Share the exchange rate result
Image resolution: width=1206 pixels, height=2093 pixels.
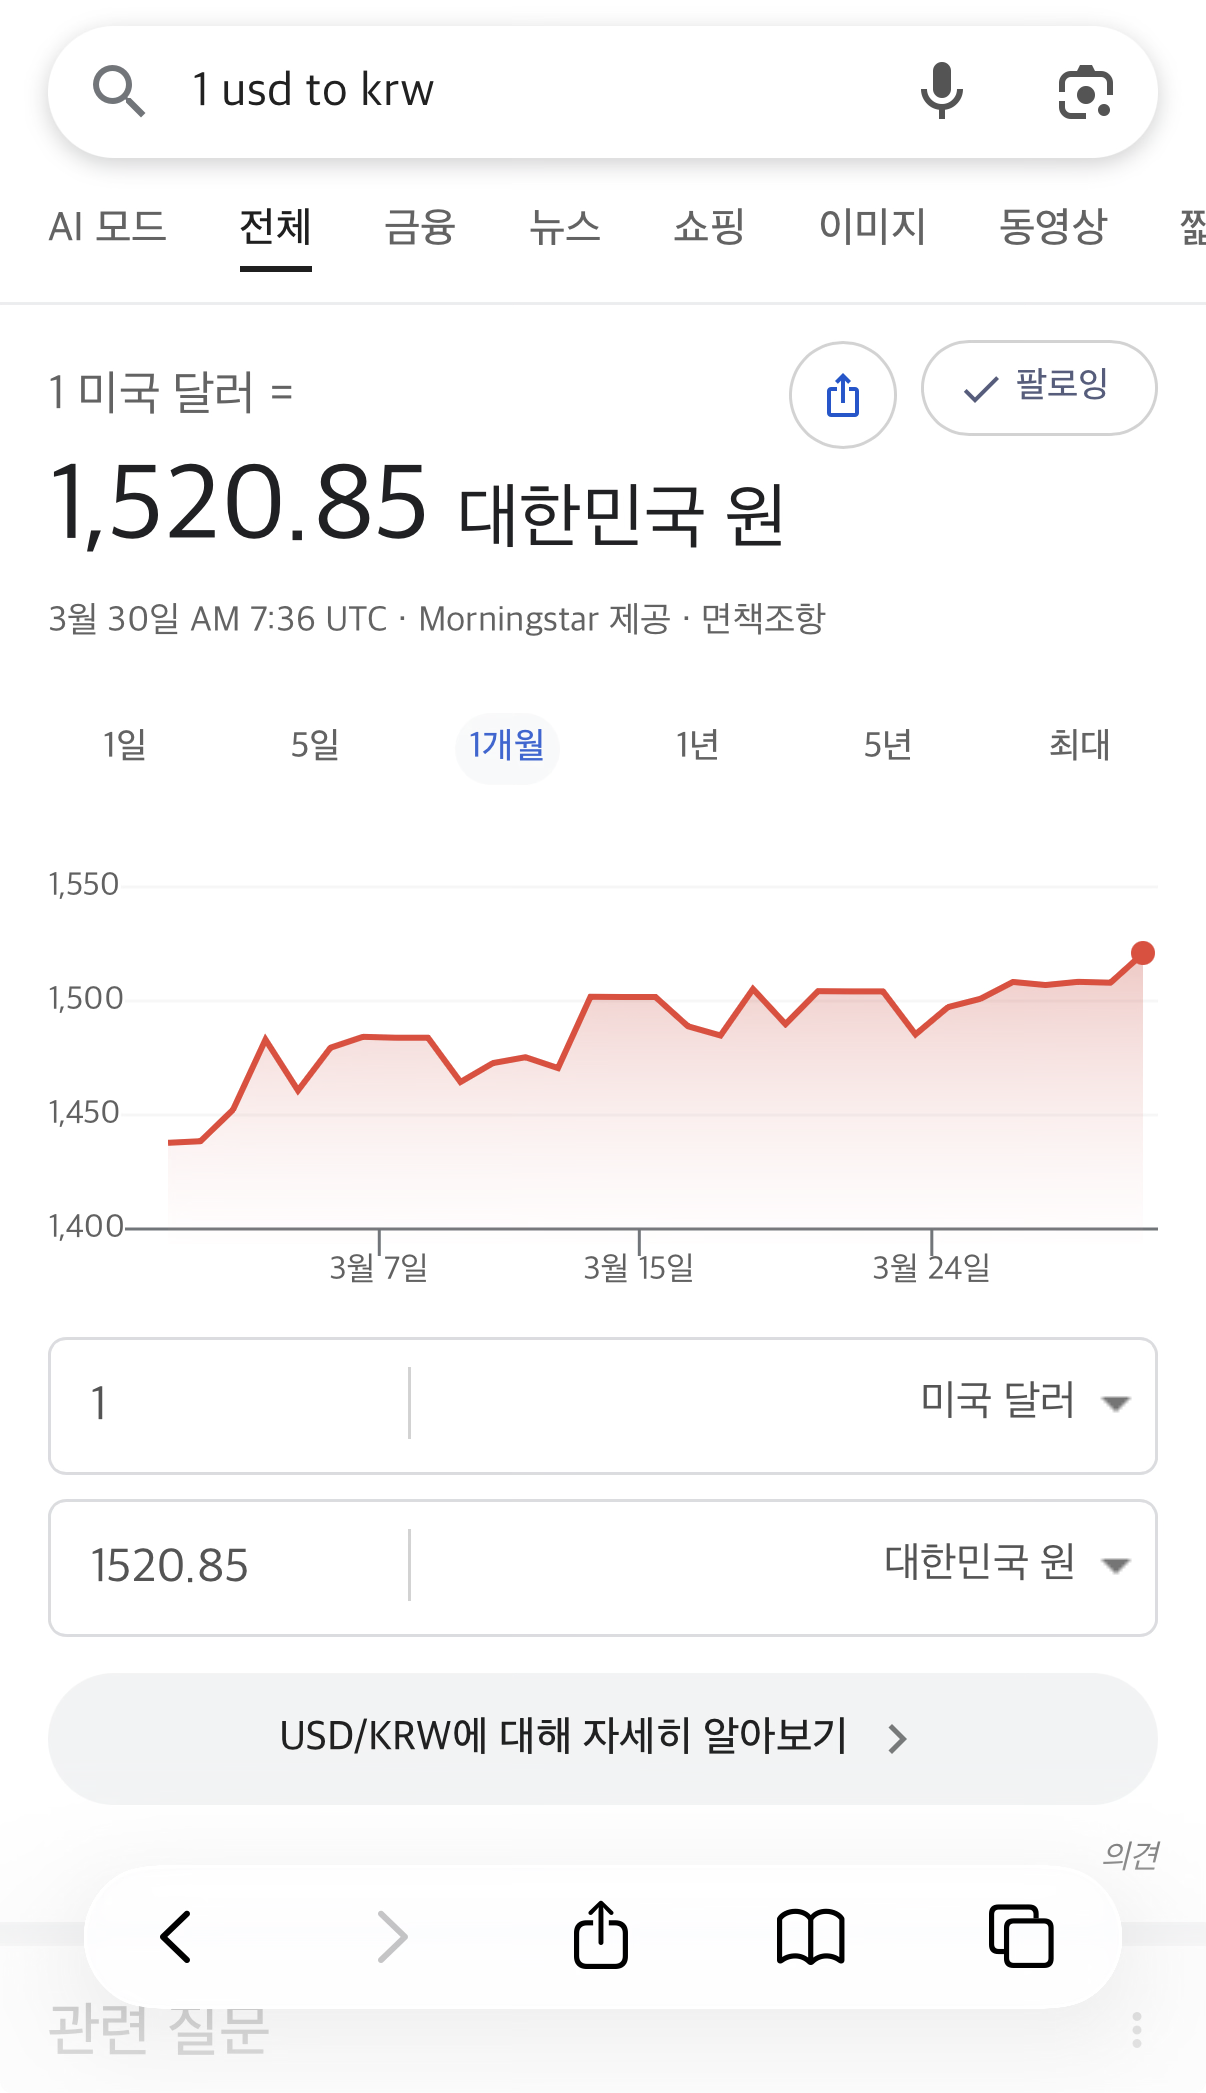pos(842,395)
